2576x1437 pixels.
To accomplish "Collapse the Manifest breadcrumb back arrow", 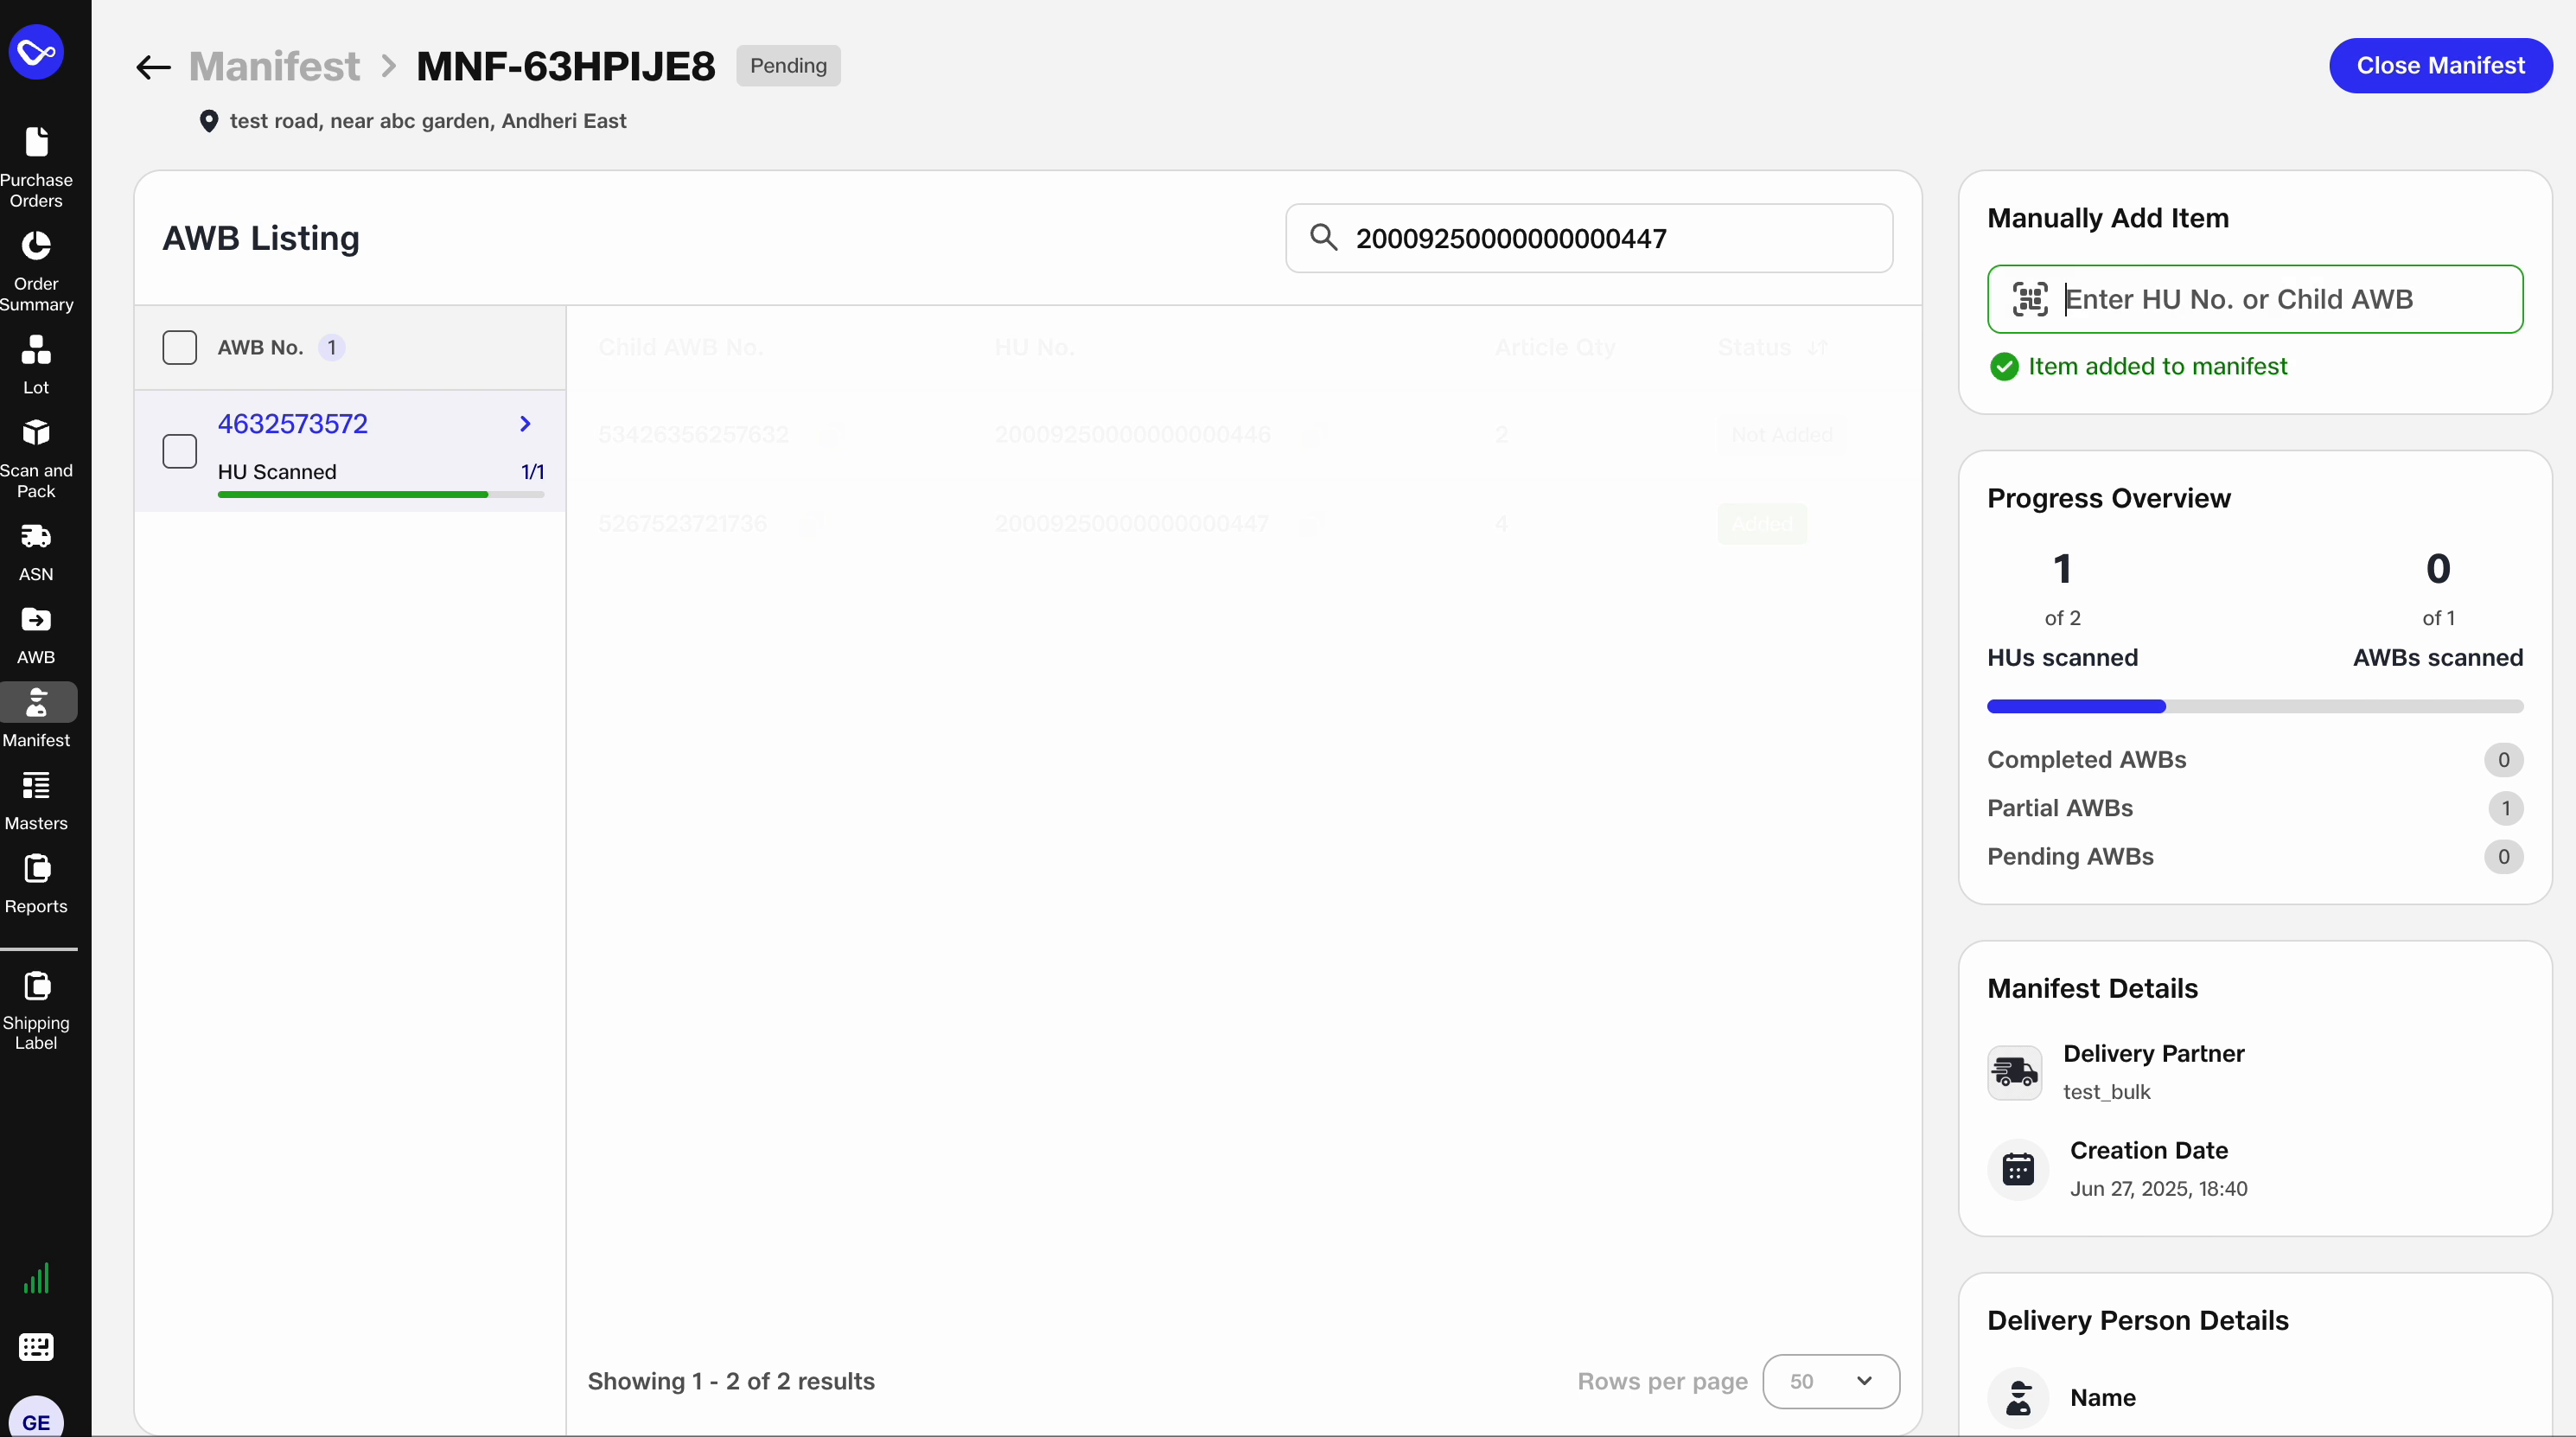I will [151, 66].
